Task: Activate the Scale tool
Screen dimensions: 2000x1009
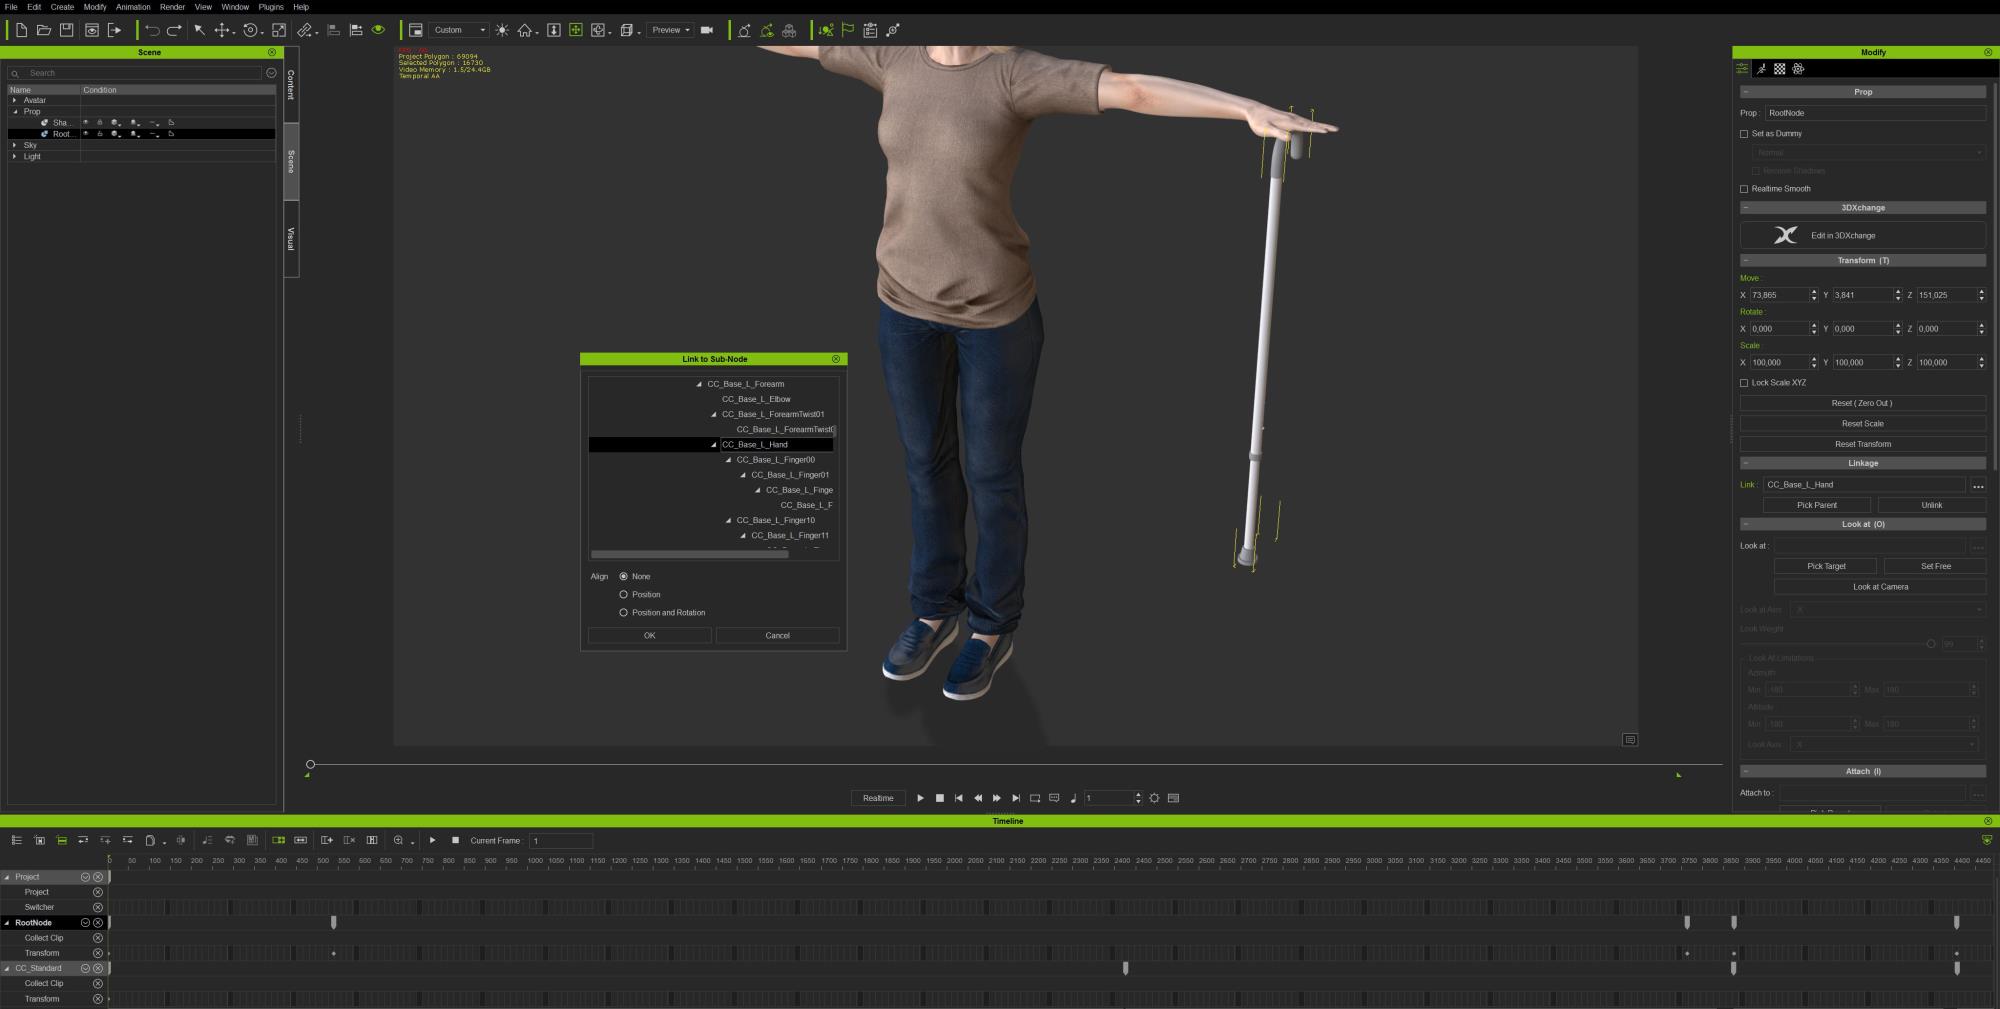Action: point(279,30)
